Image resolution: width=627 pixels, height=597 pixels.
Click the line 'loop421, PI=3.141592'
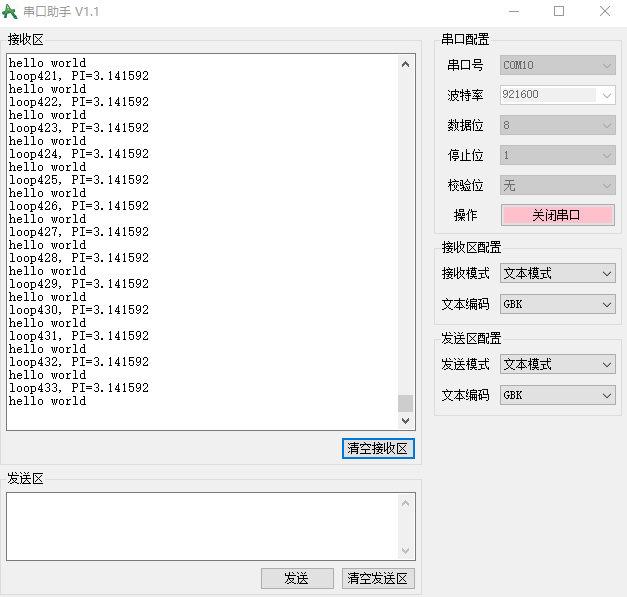[79, 76]
